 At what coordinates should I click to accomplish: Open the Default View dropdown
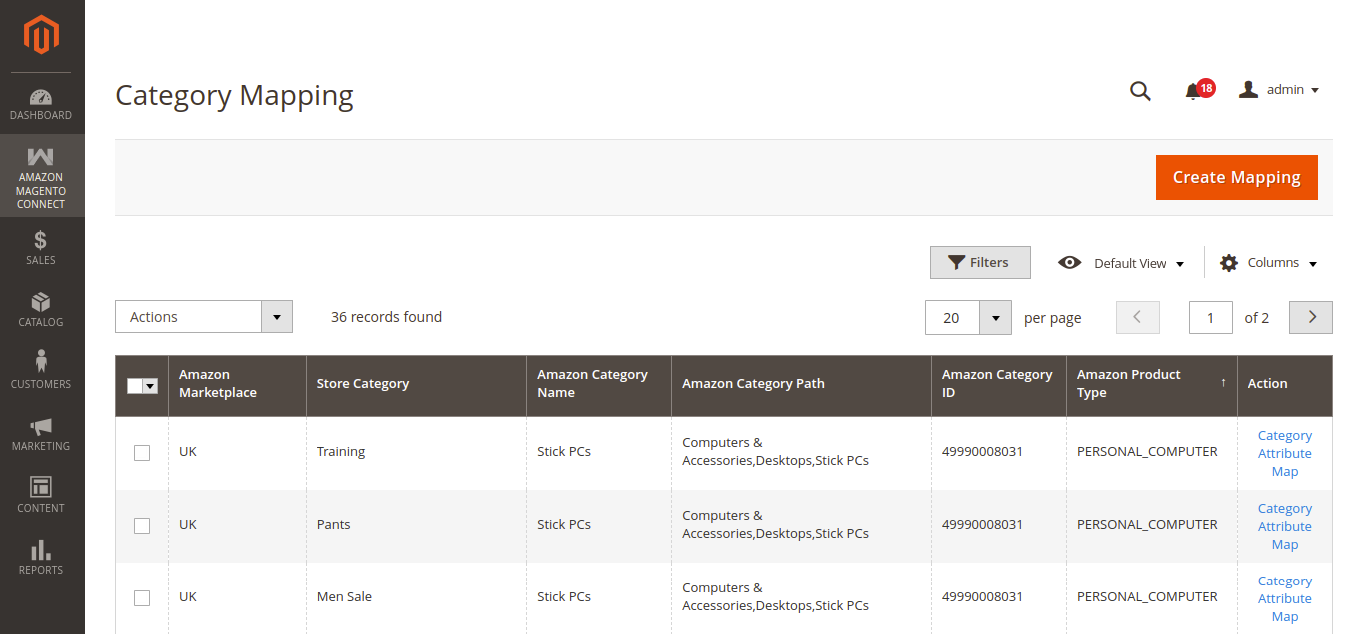tap(1122, 263)
